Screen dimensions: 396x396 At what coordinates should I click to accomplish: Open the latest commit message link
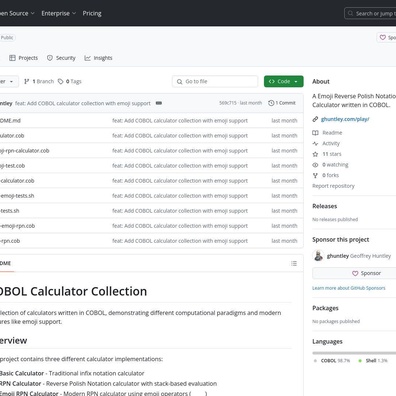[x=83, y=103]
